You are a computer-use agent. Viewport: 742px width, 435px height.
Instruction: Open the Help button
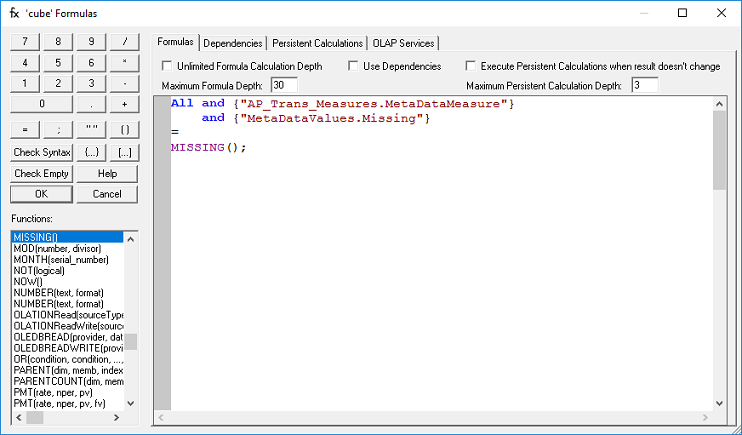(107, 173)
